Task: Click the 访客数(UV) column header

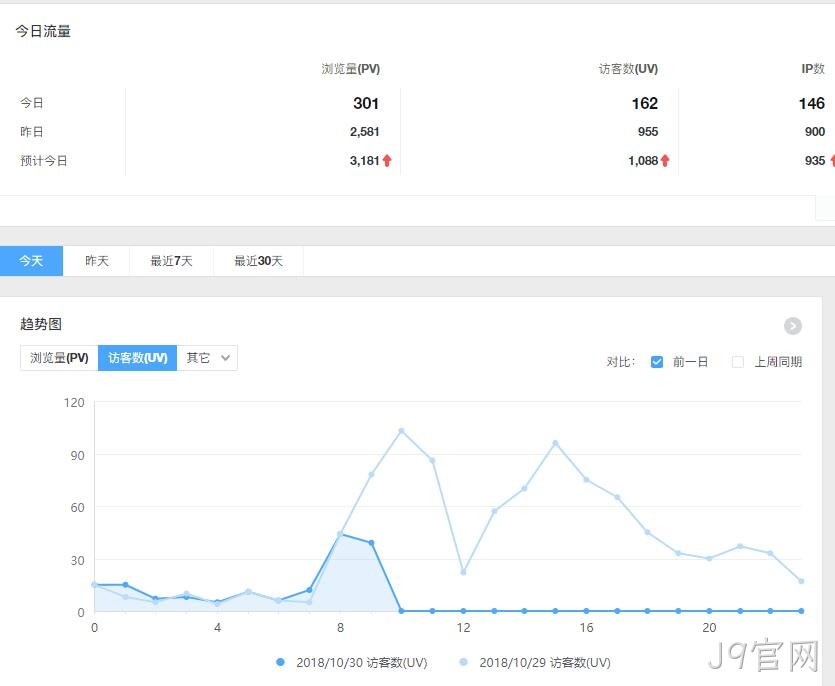Action: pyautogui.click(x=628, y=69)
